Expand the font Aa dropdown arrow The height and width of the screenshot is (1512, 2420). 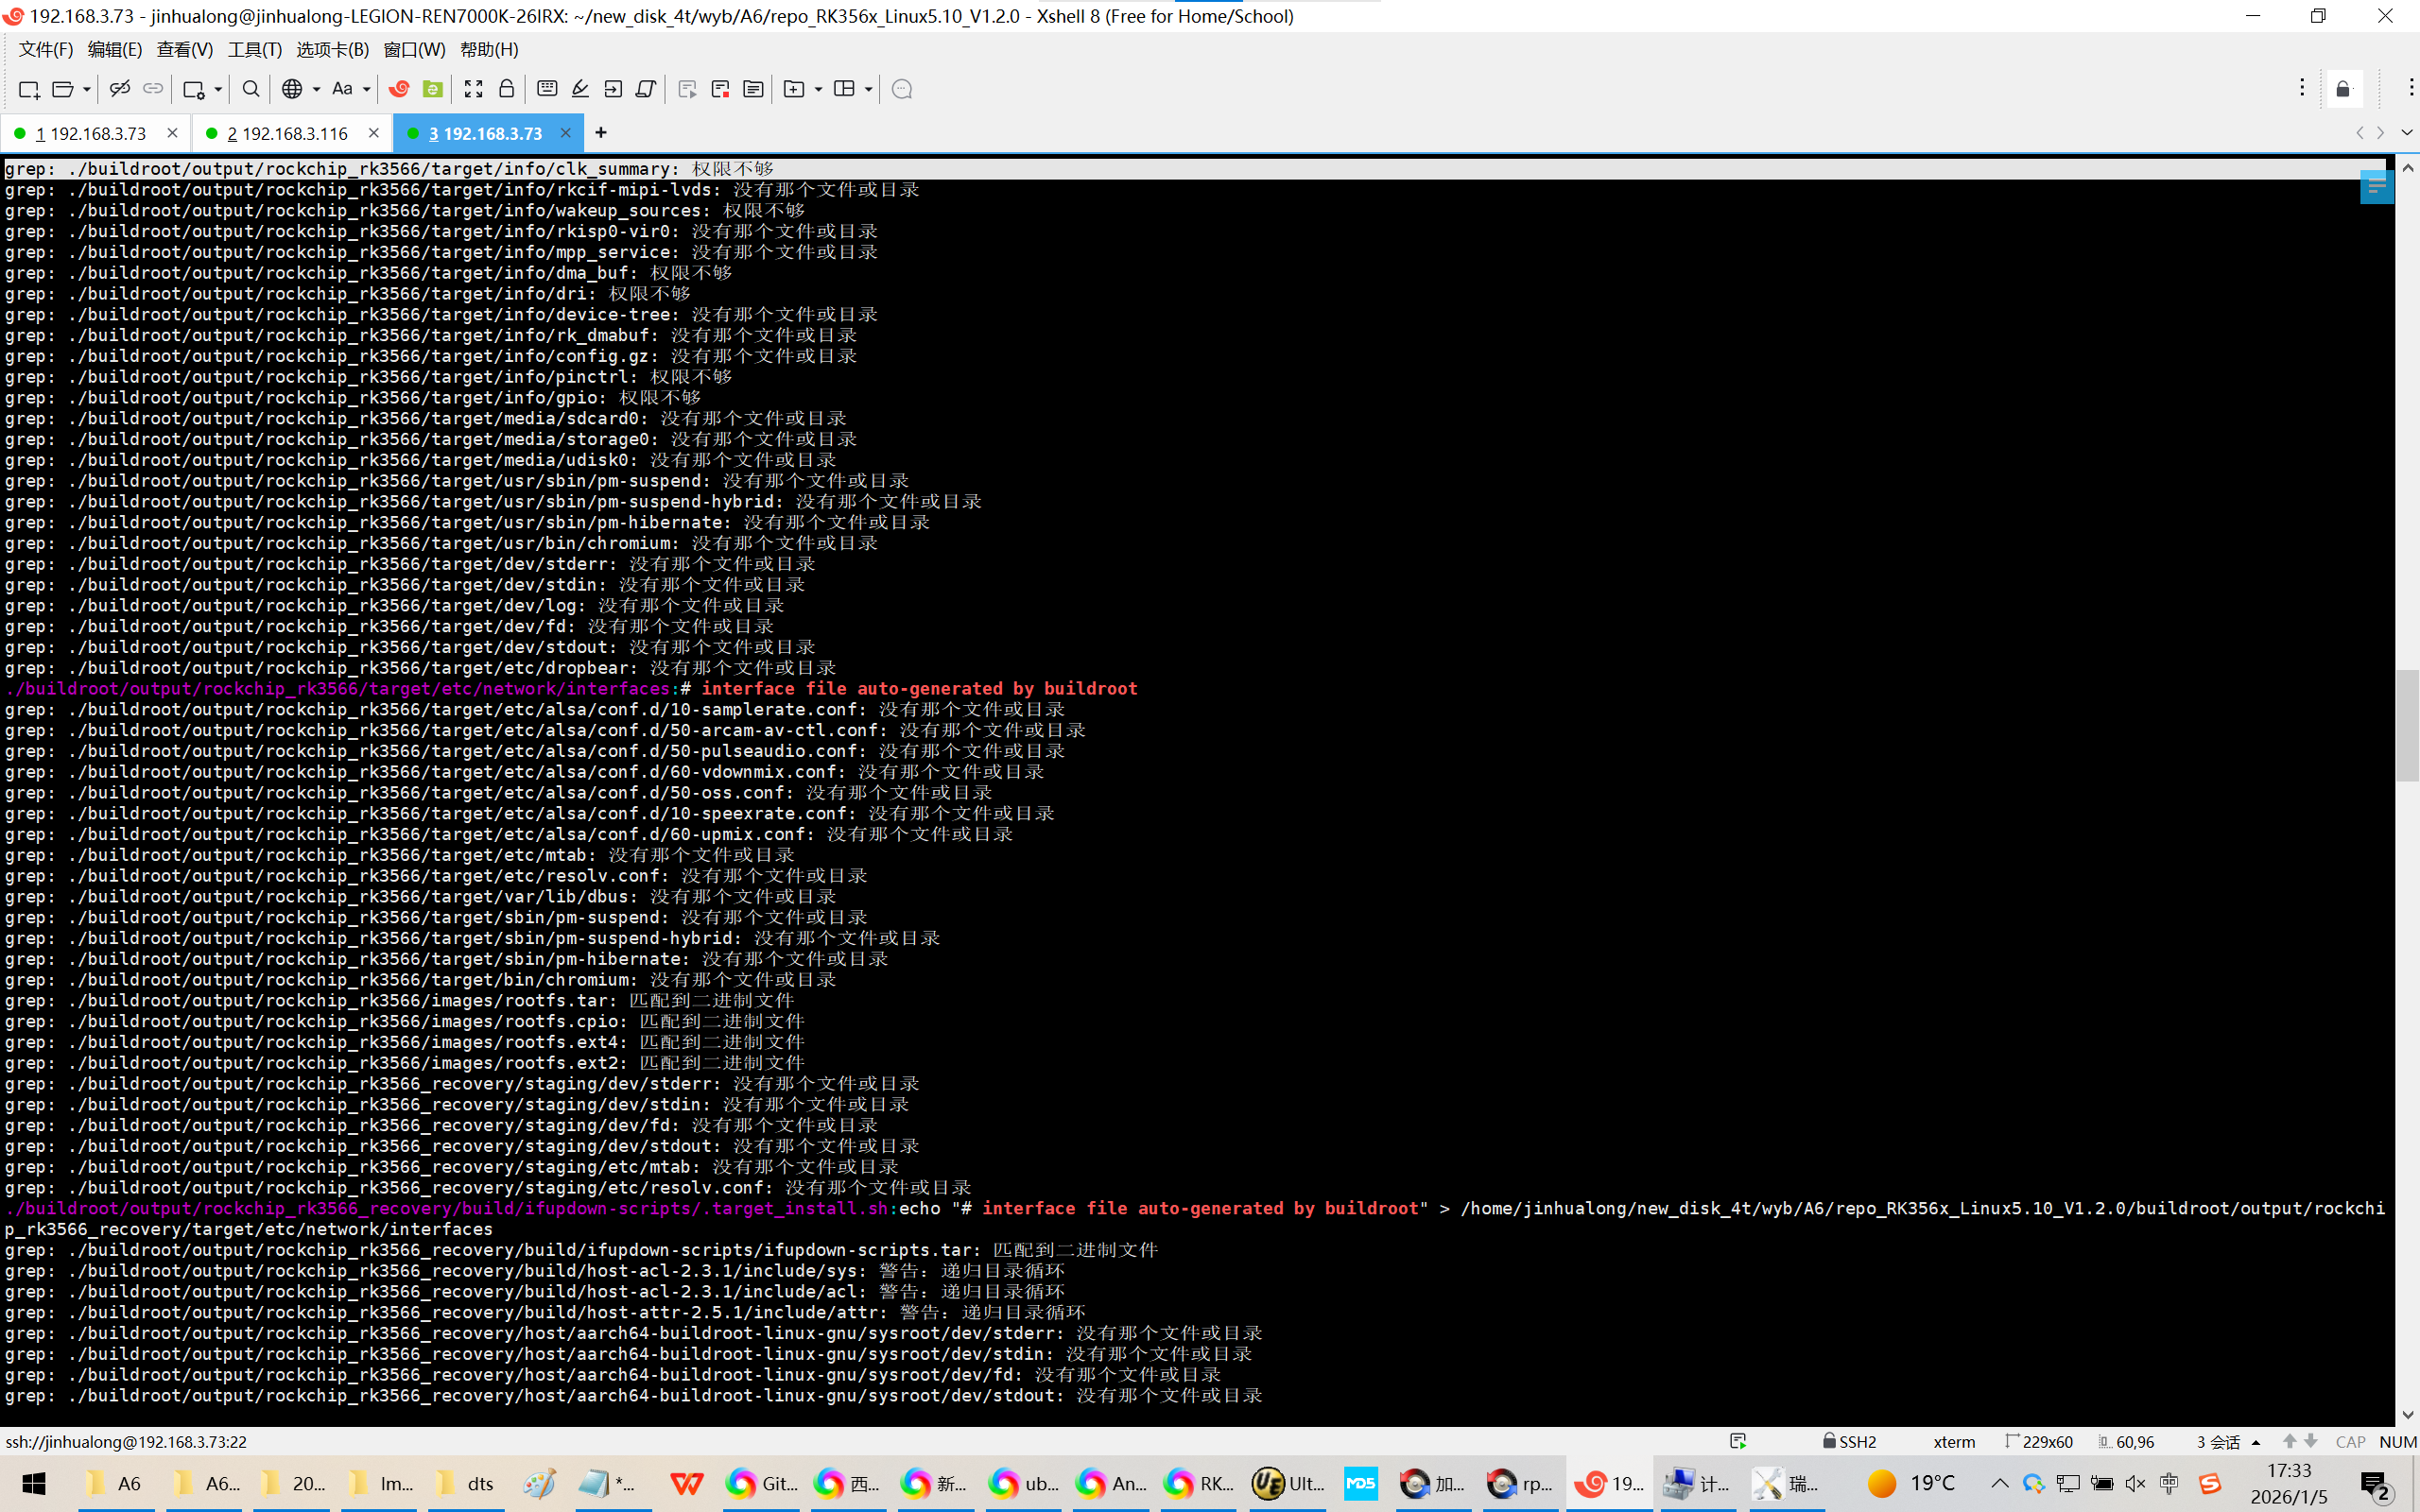point(367,89)
